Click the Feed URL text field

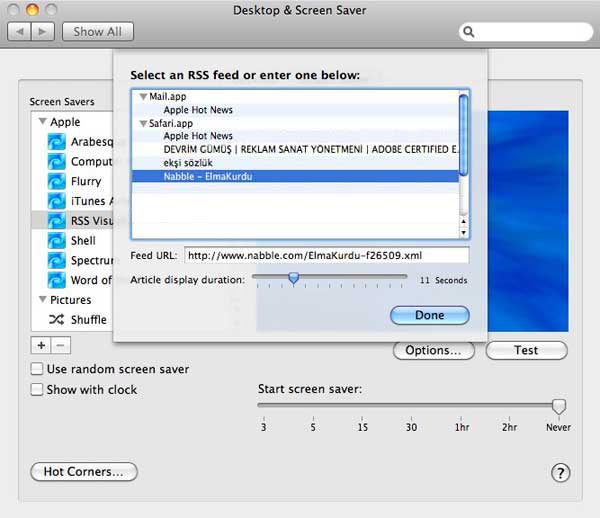[326, 255]
